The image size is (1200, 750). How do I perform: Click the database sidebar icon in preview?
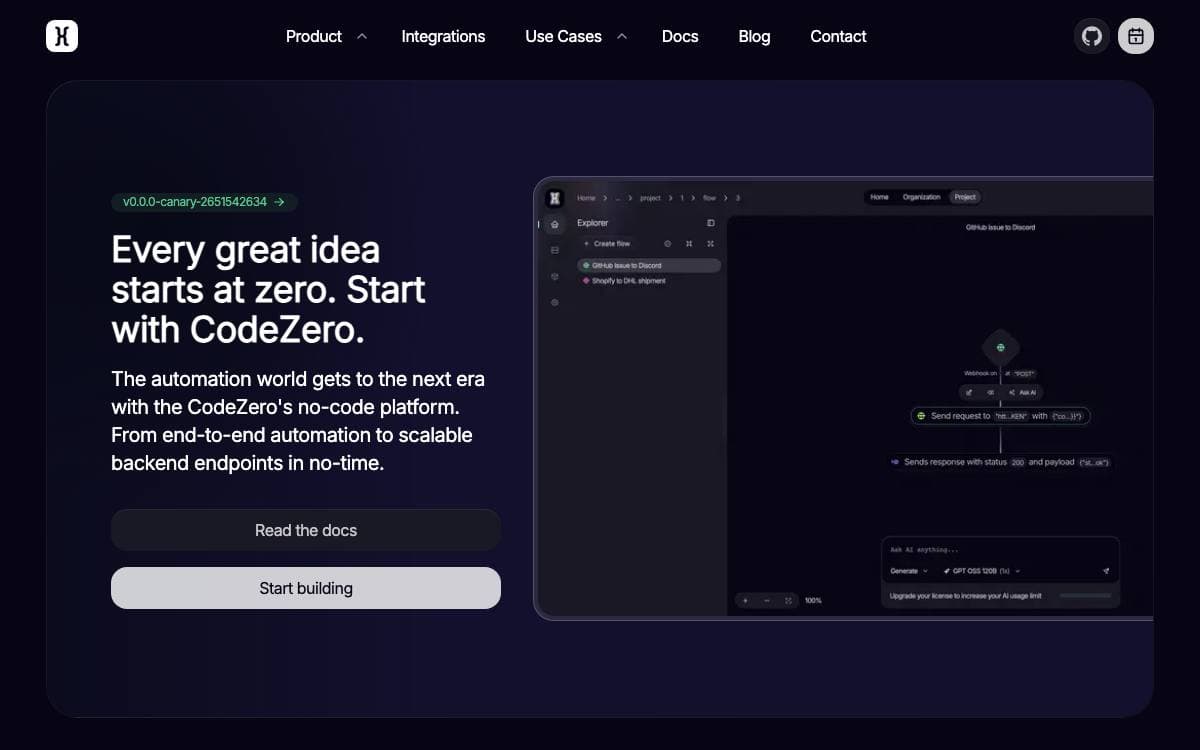[x=555, y=250]
